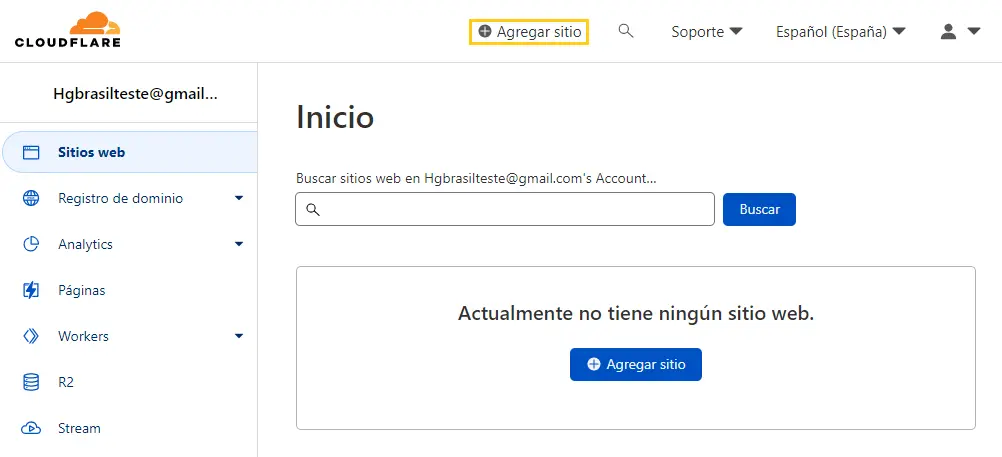Click the Workers diamond brackets icon
This screenshot has width=1002, height=457.
(31, 336)
